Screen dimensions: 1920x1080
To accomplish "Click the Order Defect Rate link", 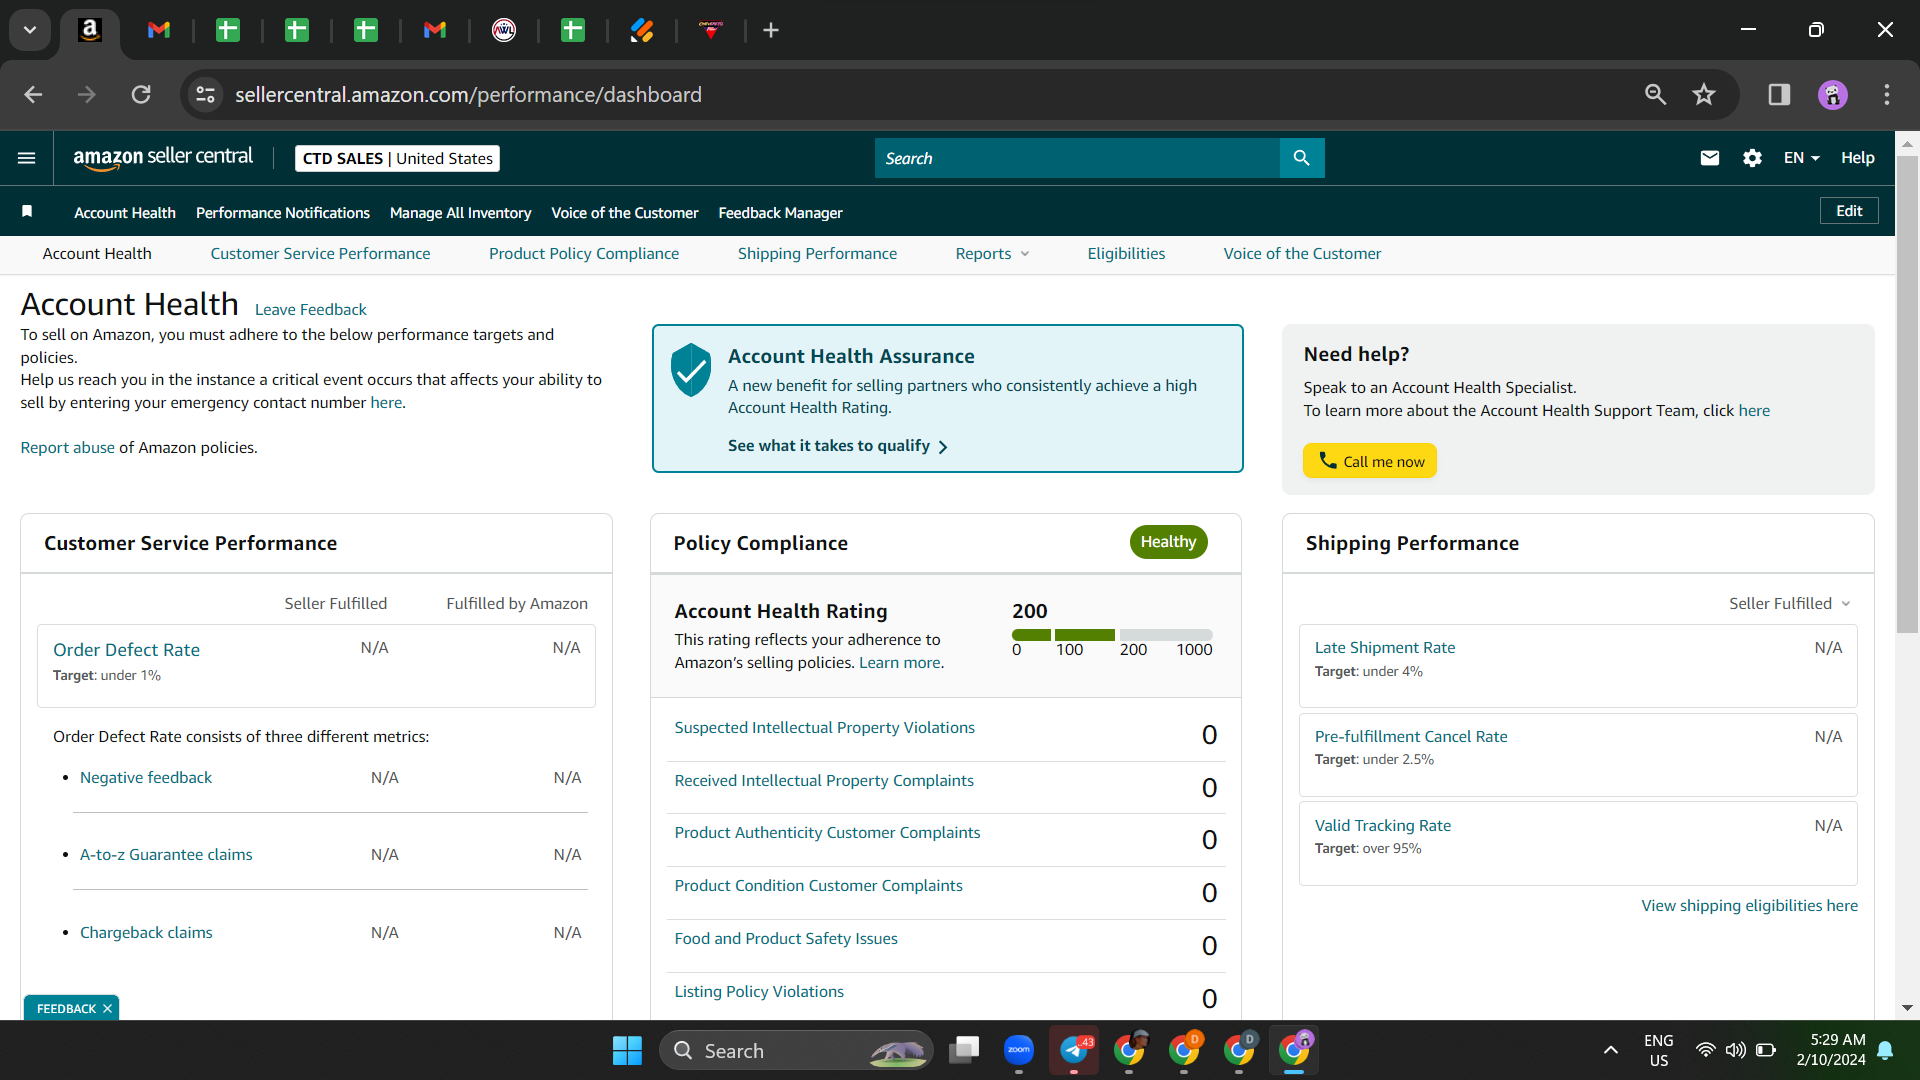I will click(x=126, y=650).
